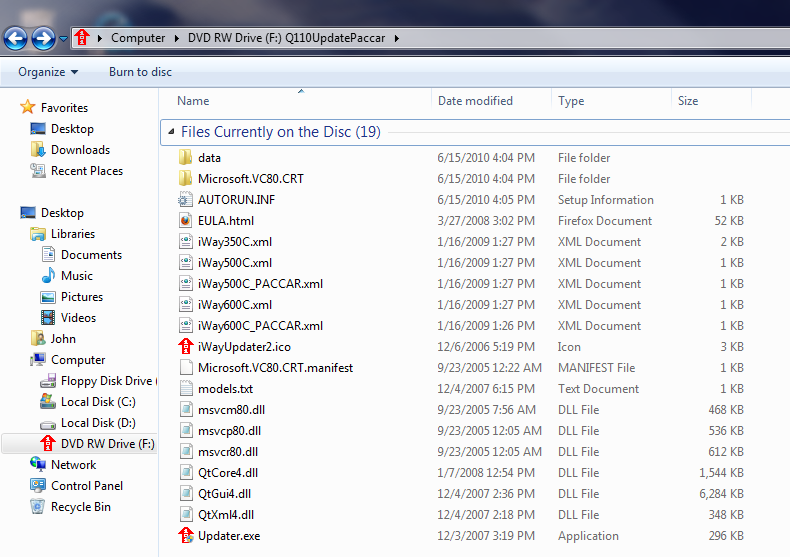This screenshot has width=790, height=557.
Task: Select the iWayUpdater2.ico red icon
Action: 186,346
